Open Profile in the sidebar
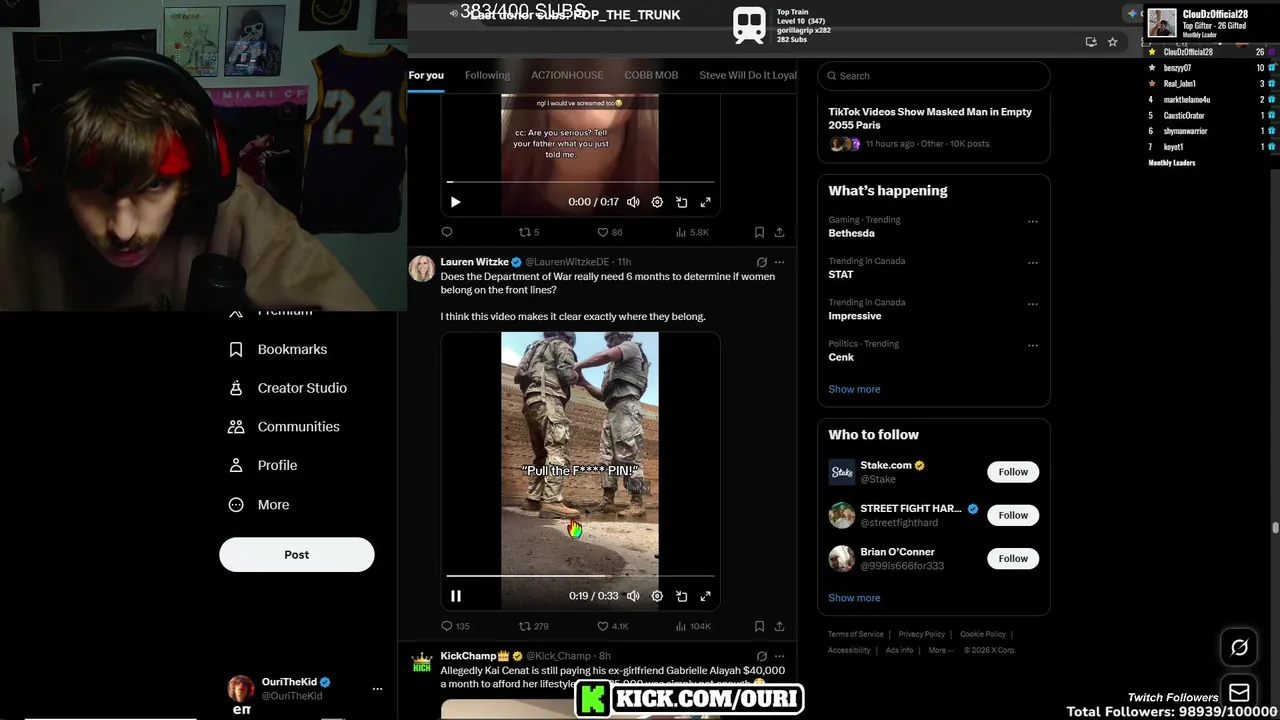This screenshot has height=720, width=1280. [263, 466]
